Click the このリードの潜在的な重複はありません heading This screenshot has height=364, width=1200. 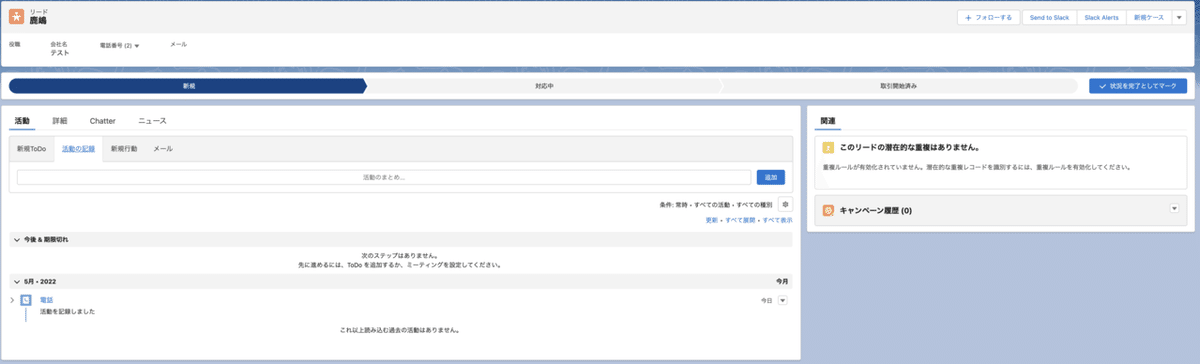pos(909,147)
